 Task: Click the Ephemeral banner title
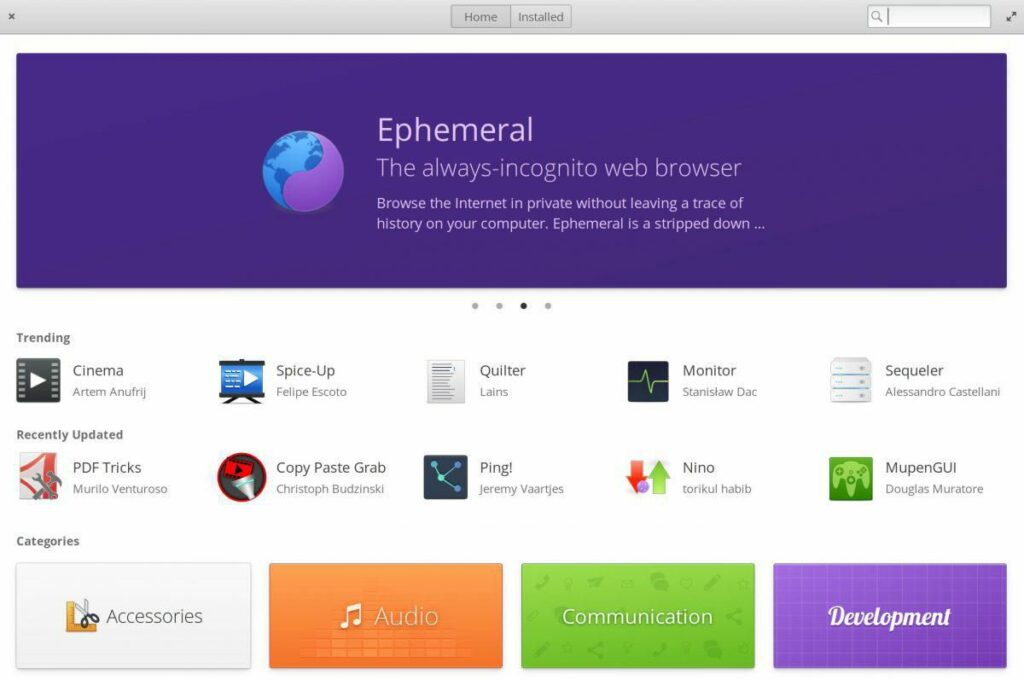455,130
